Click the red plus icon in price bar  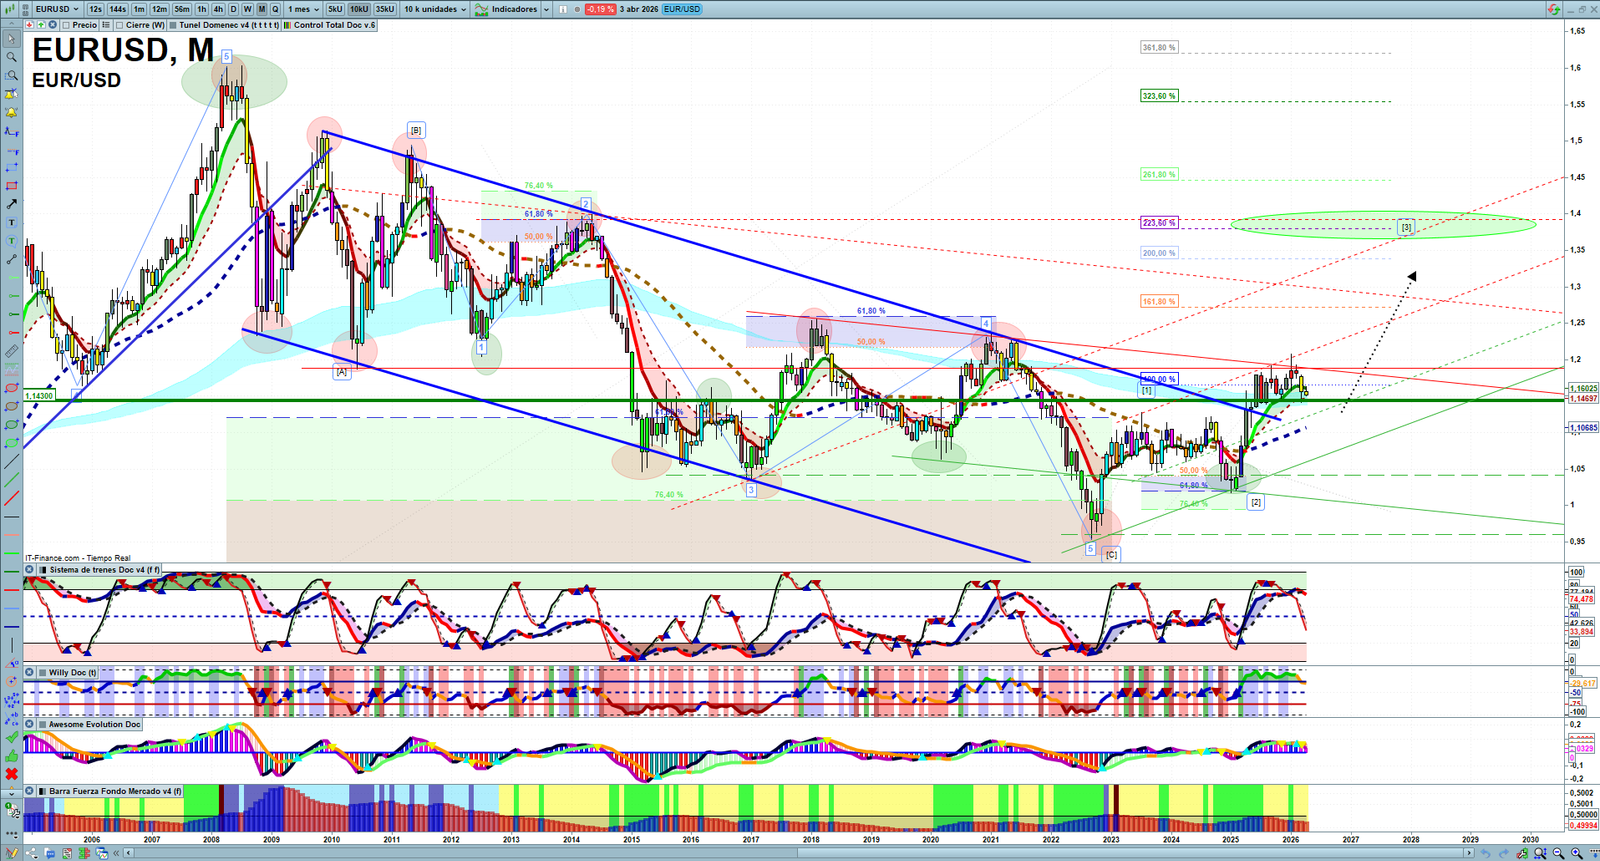(x=30, y=25)
